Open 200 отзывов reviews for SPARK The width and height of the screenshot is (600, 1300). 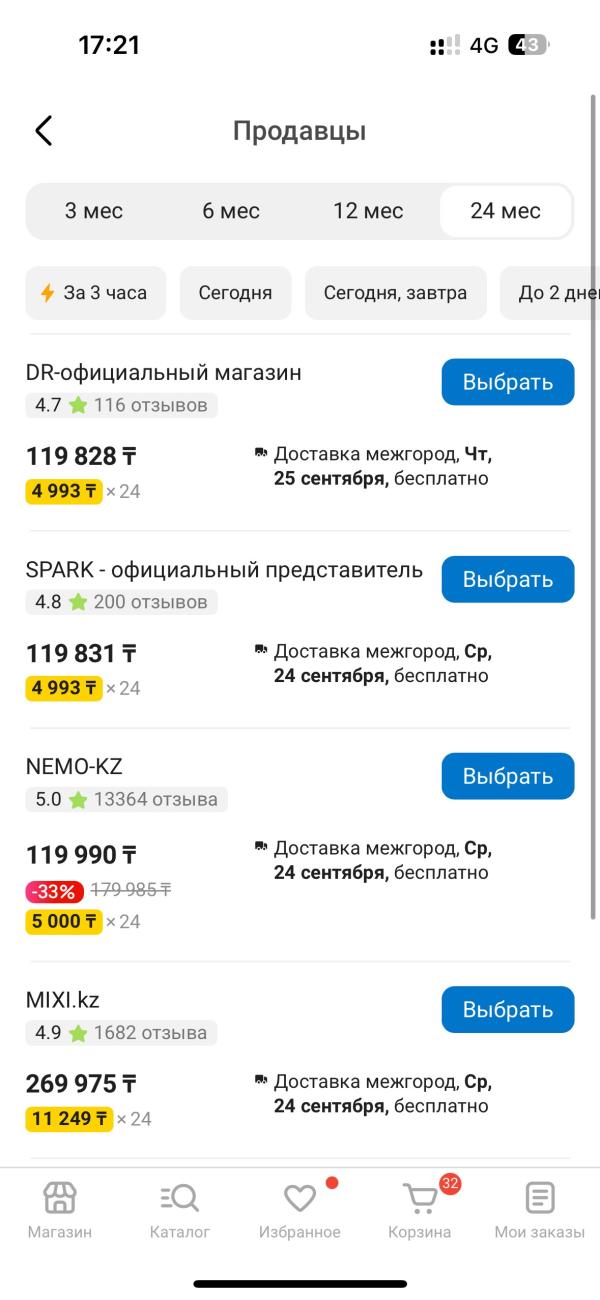pyautogui.click(x=150, y=602)
